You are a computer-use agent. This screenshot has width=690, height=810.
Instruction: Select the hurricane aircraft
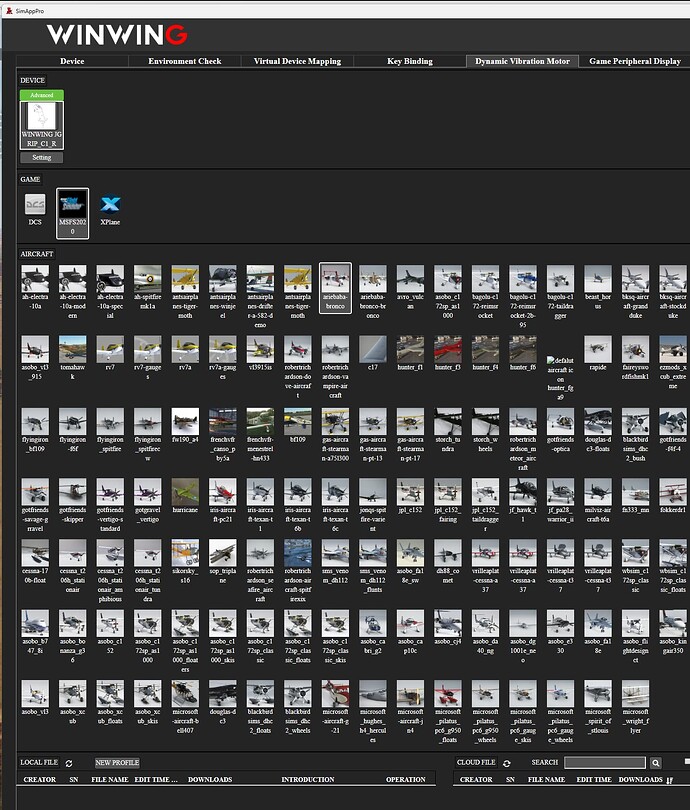click(x=185, y=492)
